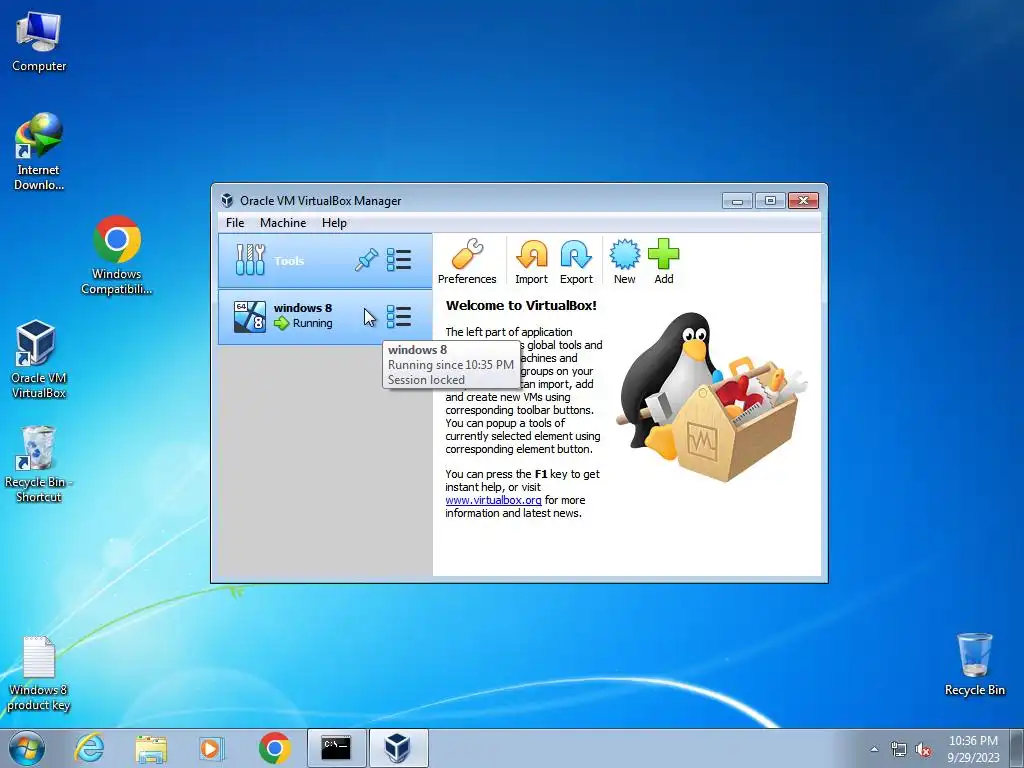Open the Windows Start menu
Image resolution: width=1024 pixels, height=768 pixels.
click(x=27, y=748)
